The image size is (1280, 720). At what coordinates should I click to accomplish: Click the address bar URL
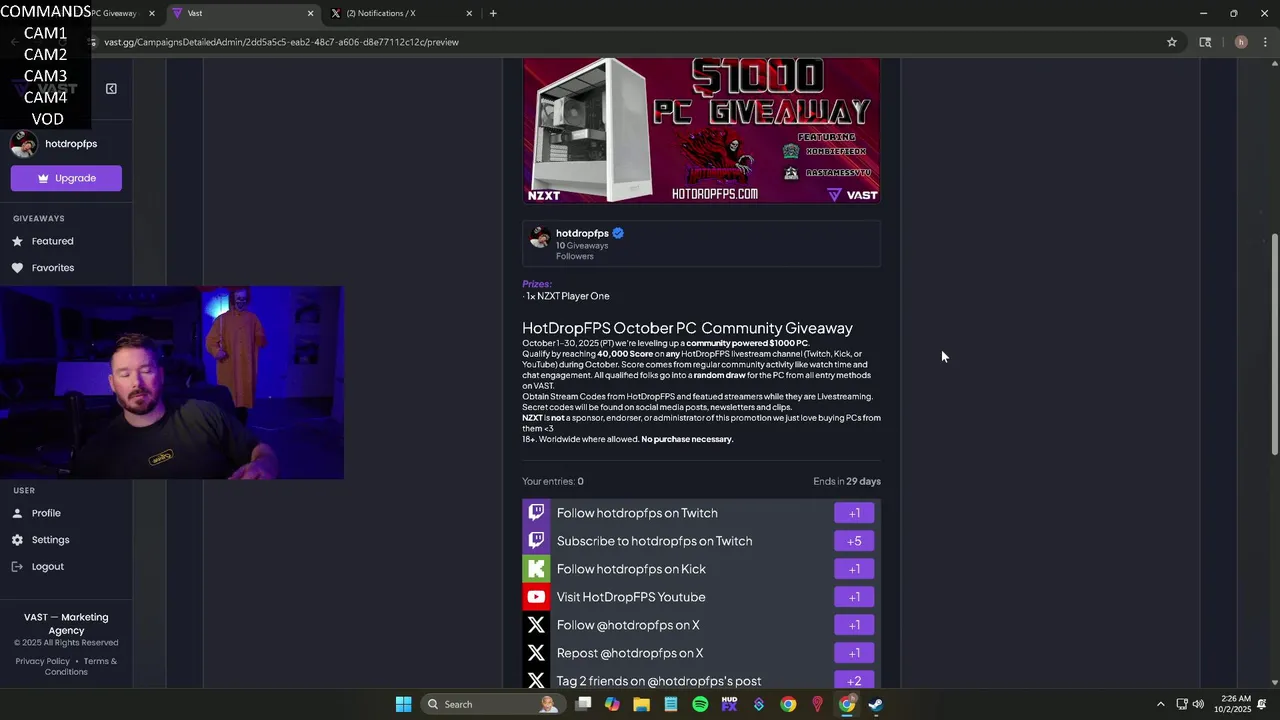click(x=282, y=42)
